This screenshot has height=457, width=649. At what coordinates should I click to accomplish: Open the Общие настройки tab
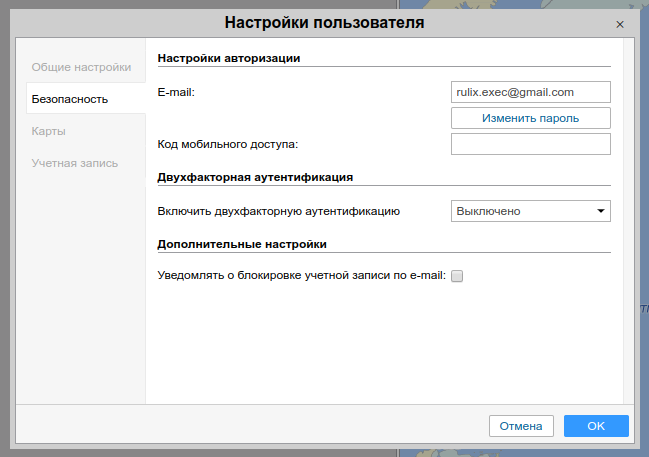point(81,67)
